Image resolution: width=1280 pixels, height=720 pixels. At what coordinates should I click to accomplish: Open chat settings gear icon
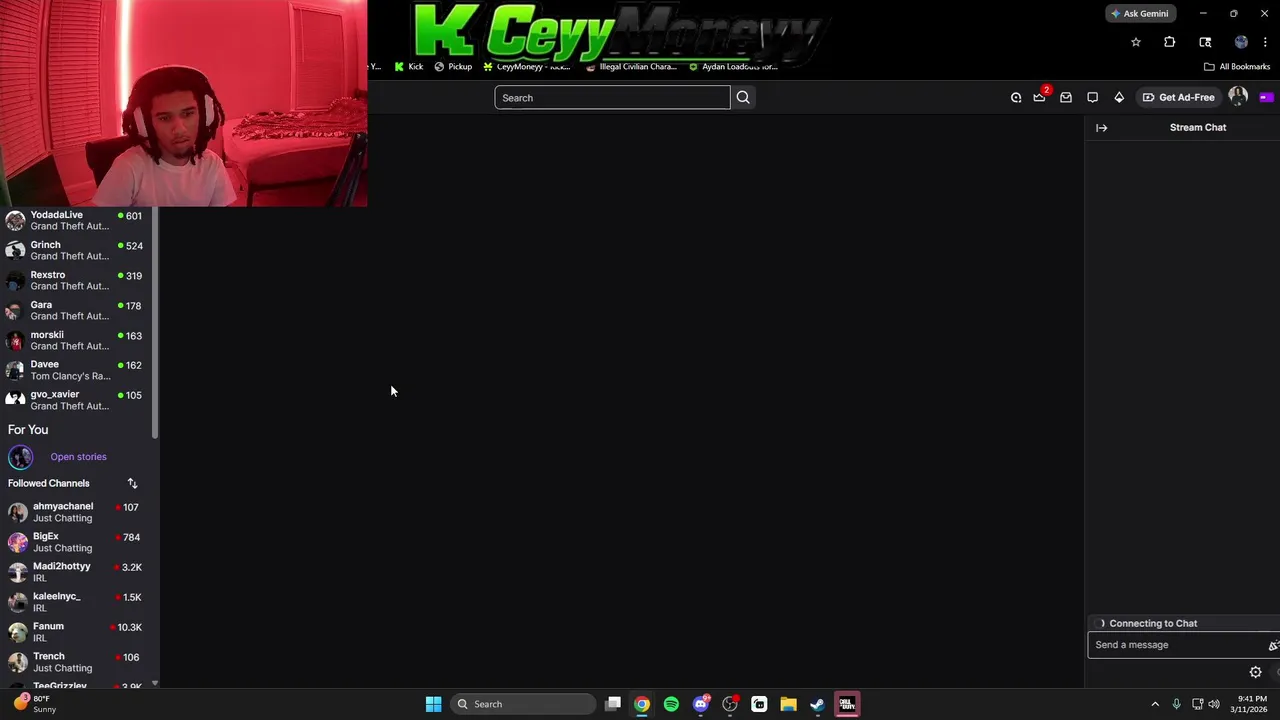tap(1256, 672)
